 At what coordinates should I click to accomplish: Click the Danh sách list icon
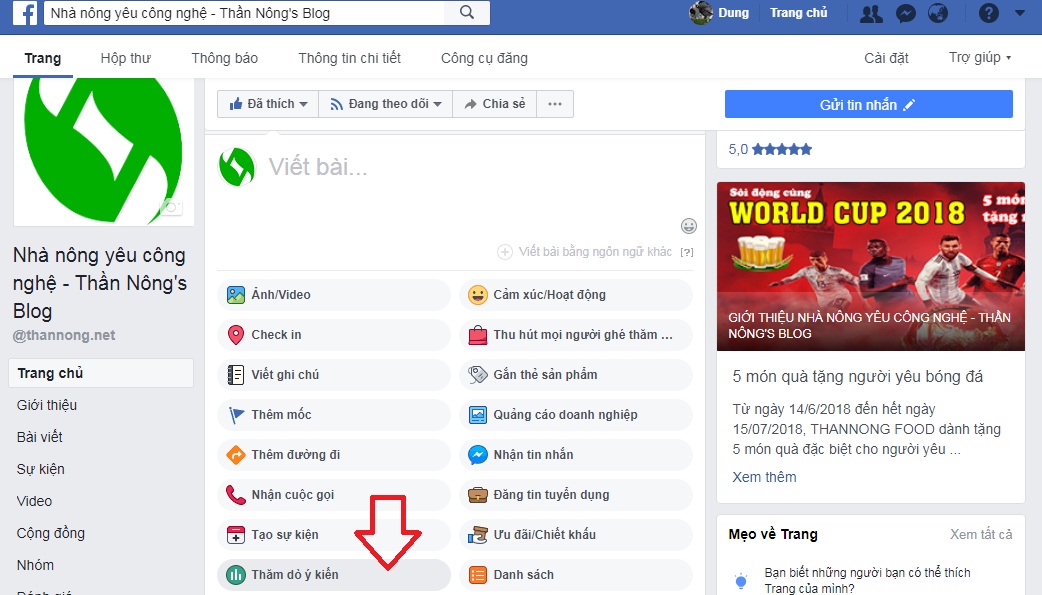(x=478, y=574)
